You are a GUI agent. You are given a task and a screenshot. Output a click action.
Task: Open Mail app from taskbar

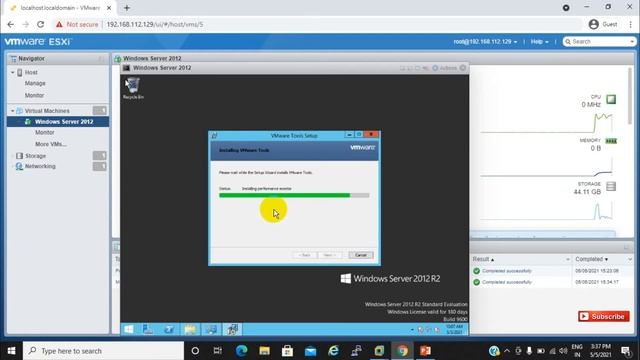click(310, 351)
